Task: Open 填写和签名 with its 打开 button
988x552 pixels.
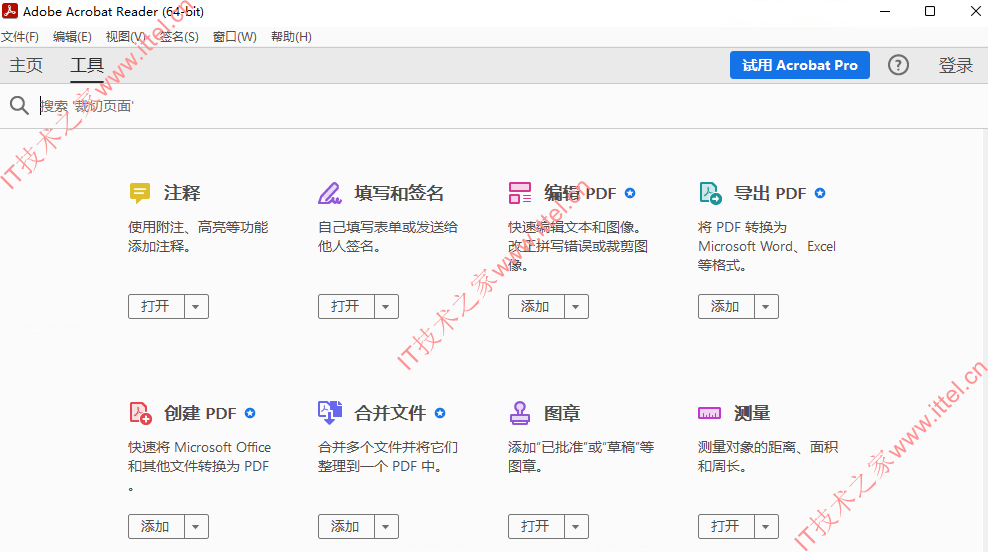Action: click(x=346, y=307)
